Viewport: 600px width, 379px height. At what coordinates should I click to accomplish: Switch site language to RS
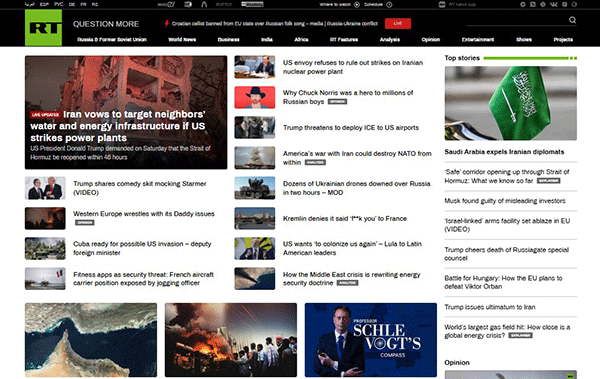tap(95, 5)
